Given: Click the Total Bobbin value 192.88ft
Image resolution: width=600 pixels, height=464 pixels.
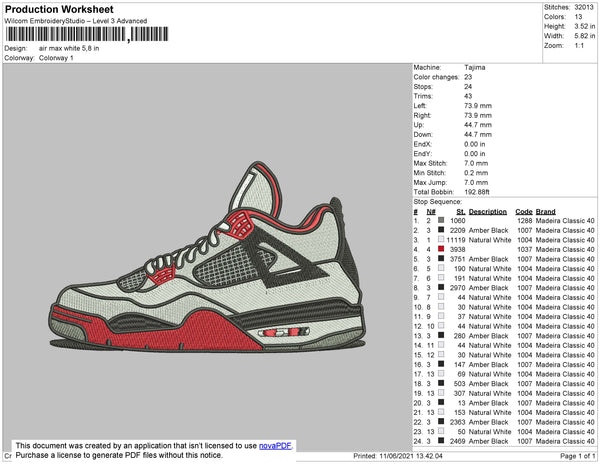Looking at the screenshot, I should pos(477,192).
